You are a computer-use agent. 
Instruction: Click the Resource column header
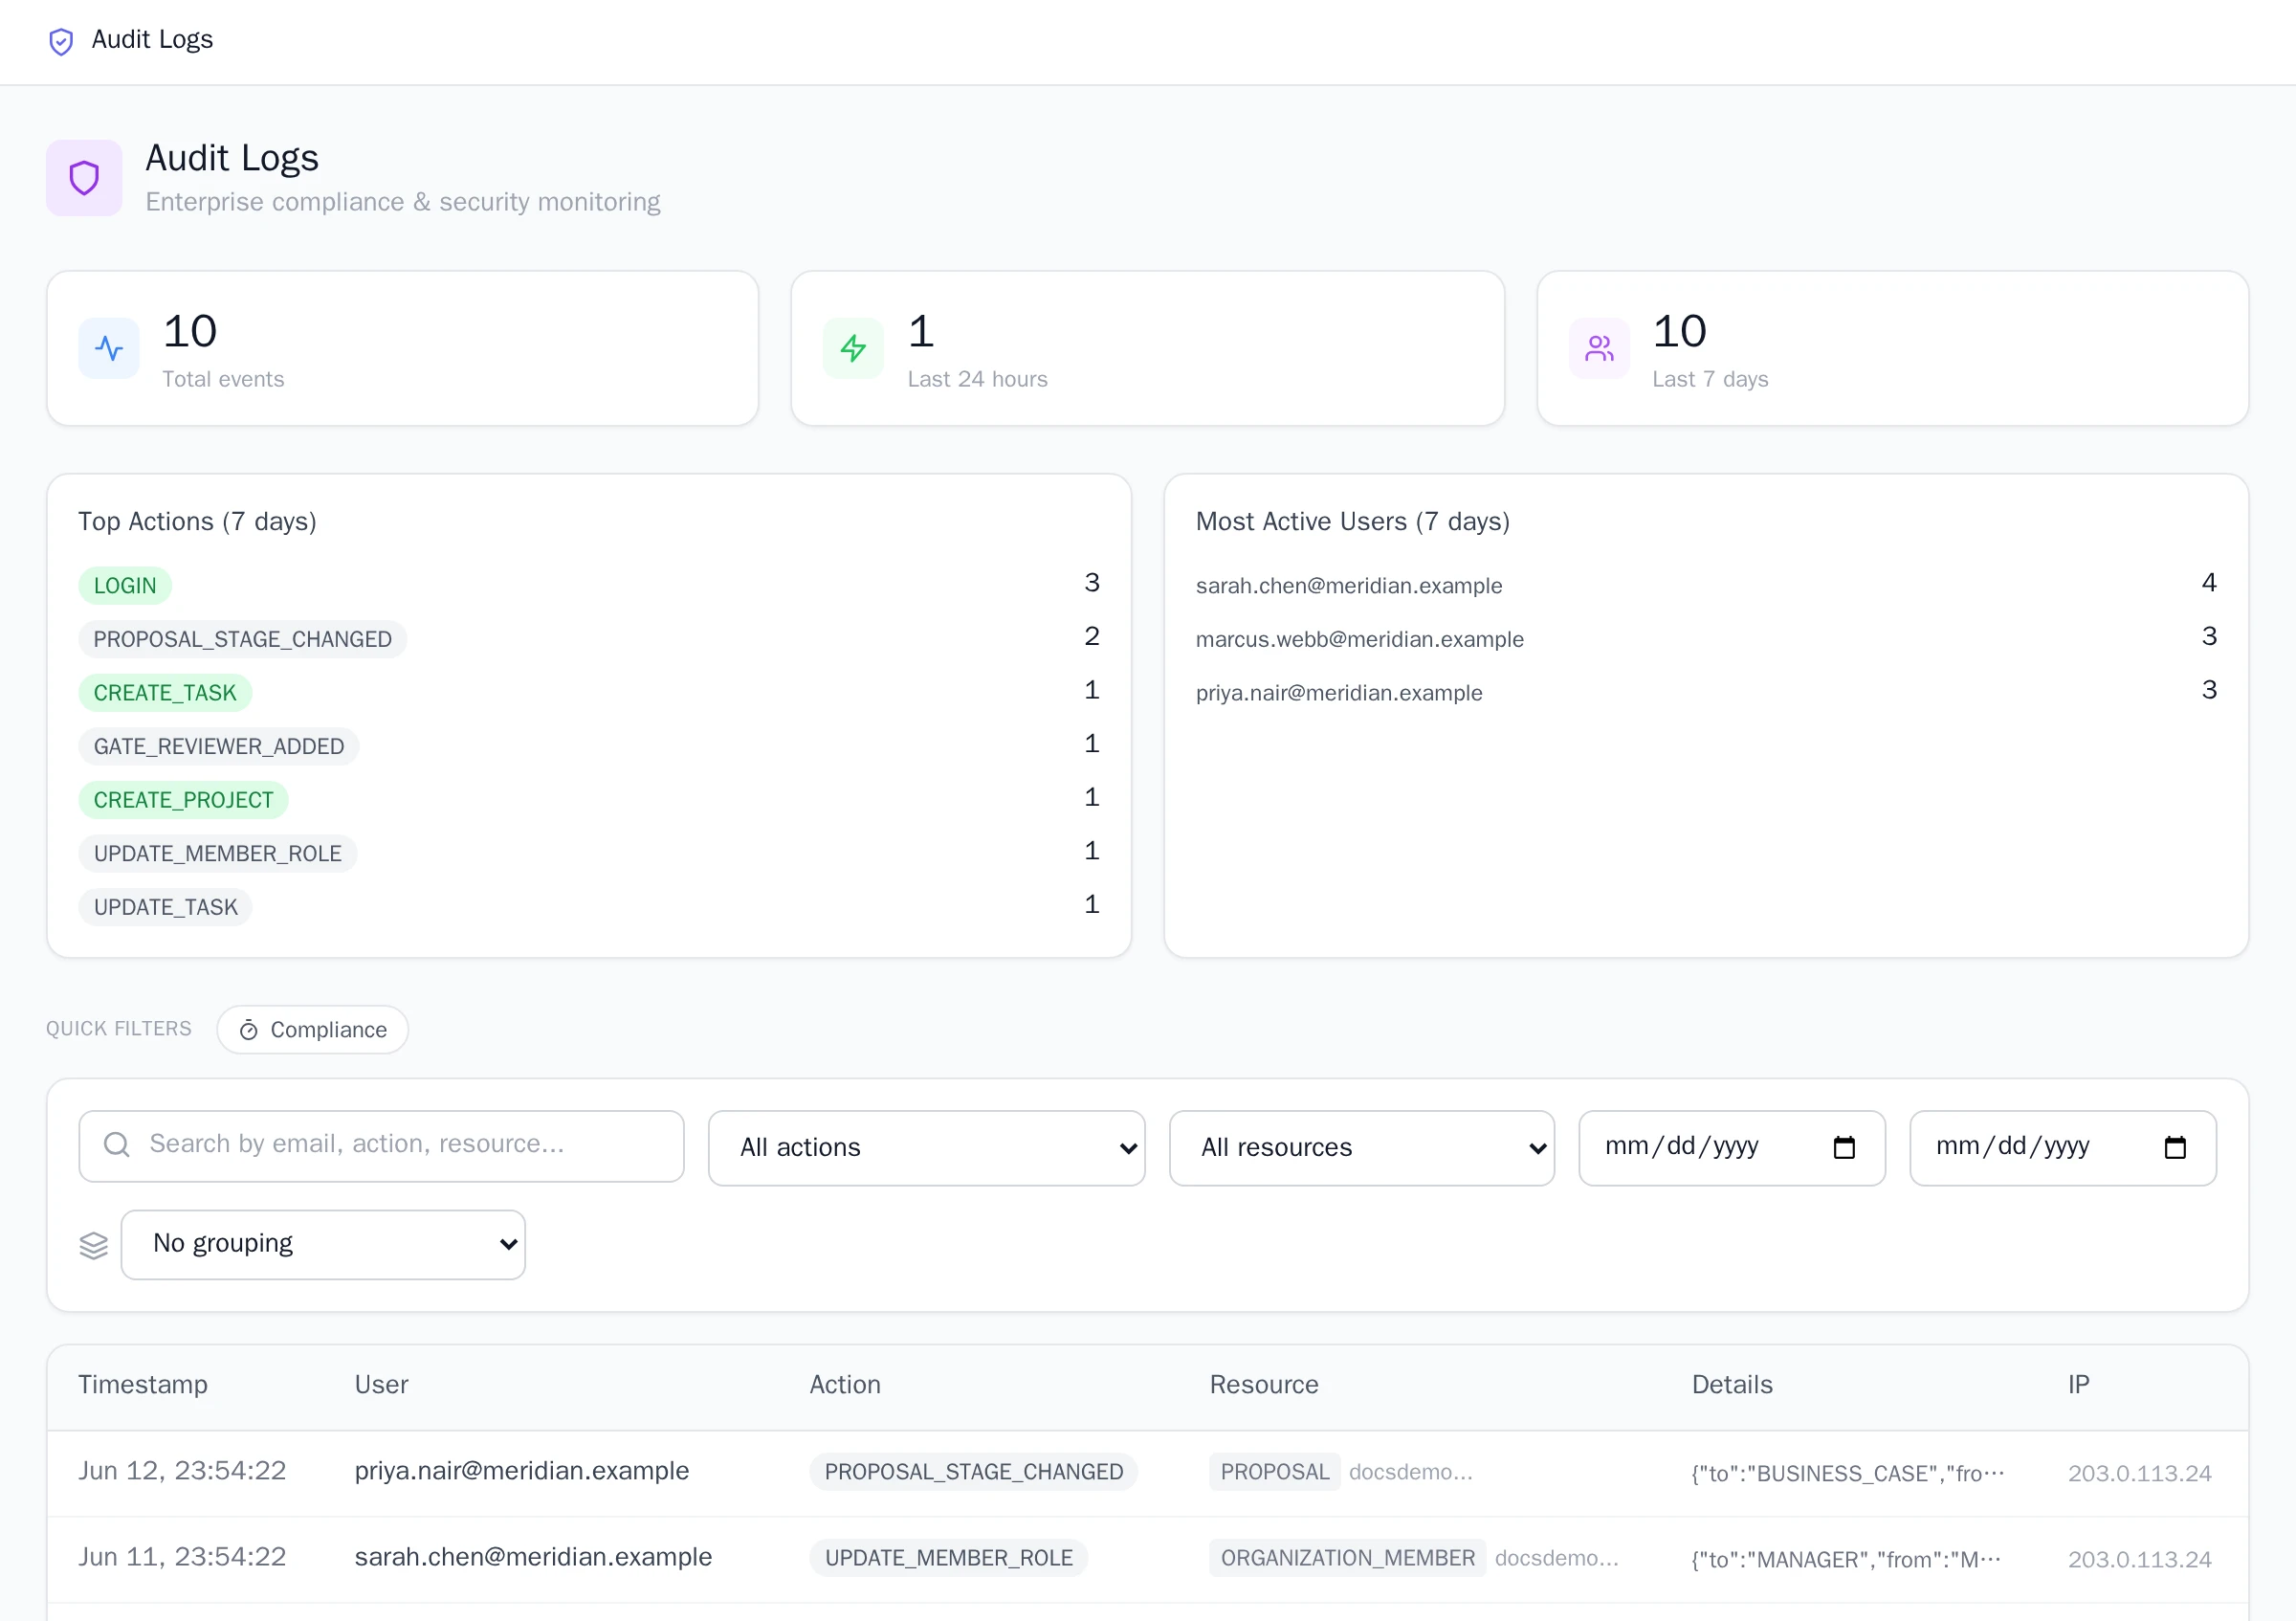[x=1264, y=1385]
